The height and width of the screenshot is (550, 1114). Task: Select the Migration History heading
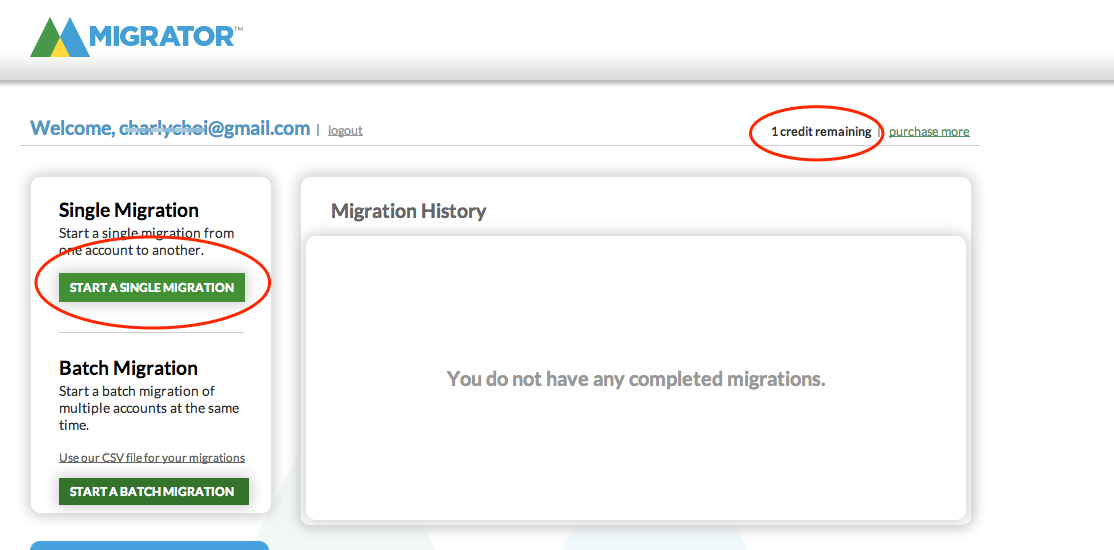409,211
